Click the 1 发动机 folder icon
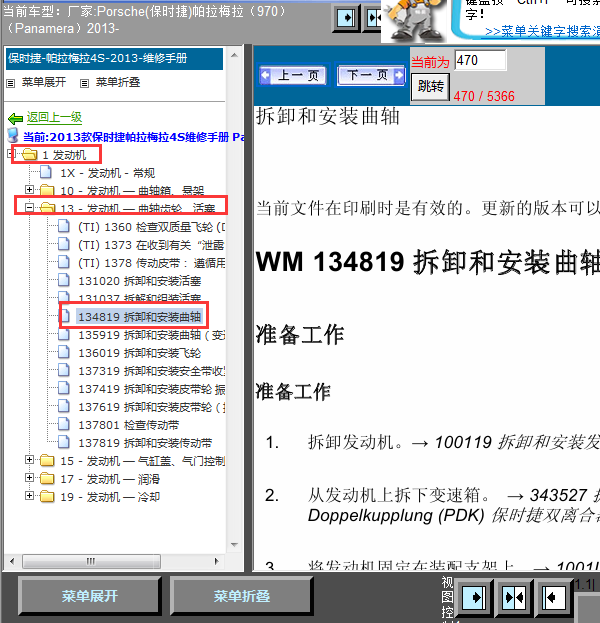This screenshot has width=600, height=623. point(29,154)
